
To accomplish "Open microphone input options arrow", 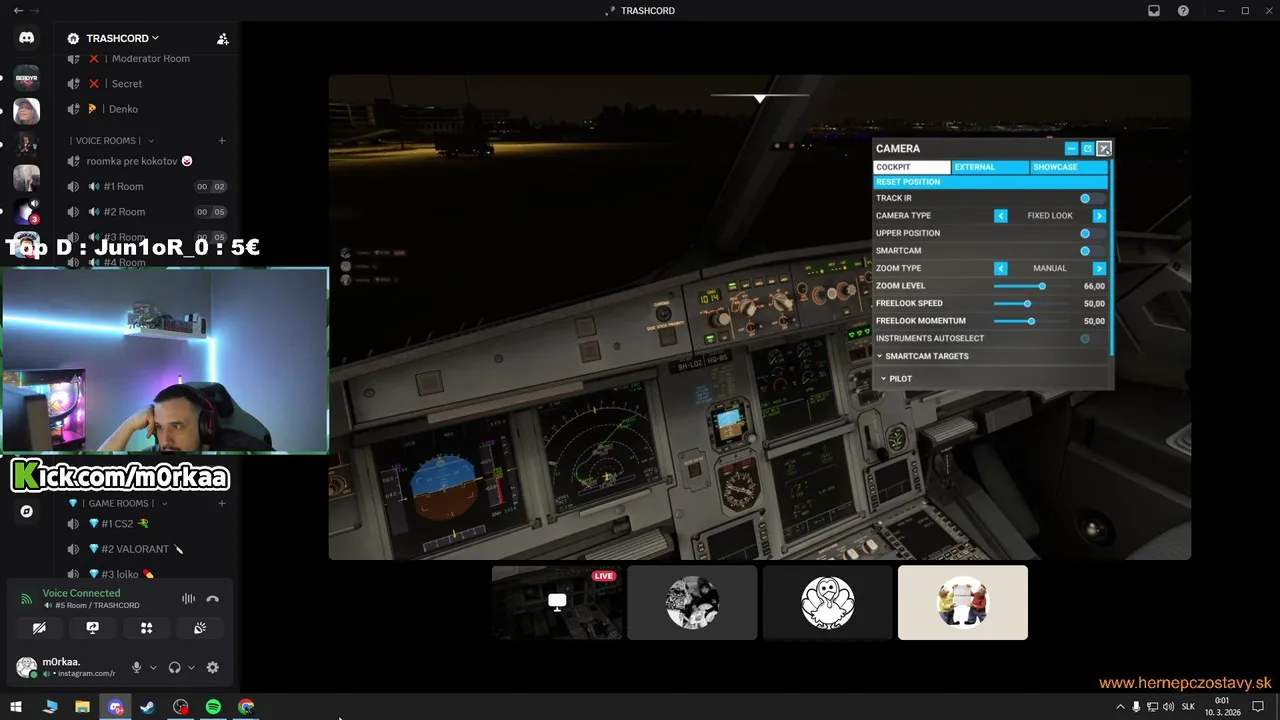I will tap(153, 667).
